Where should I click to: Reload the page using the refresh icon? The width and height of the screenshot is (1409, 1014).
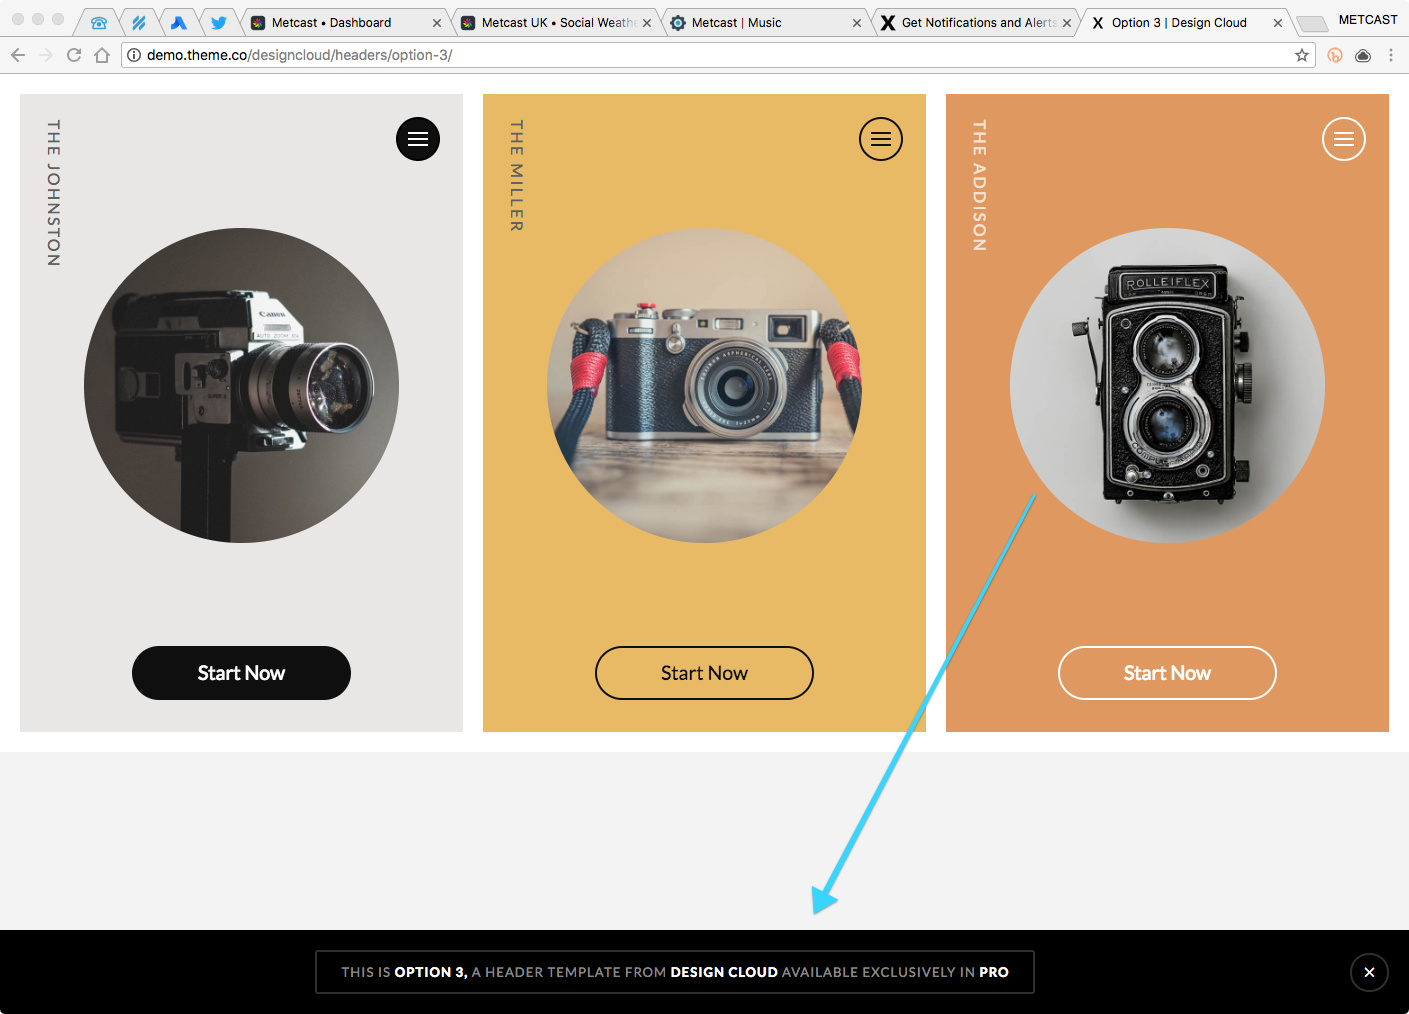(x=74, y=55)
